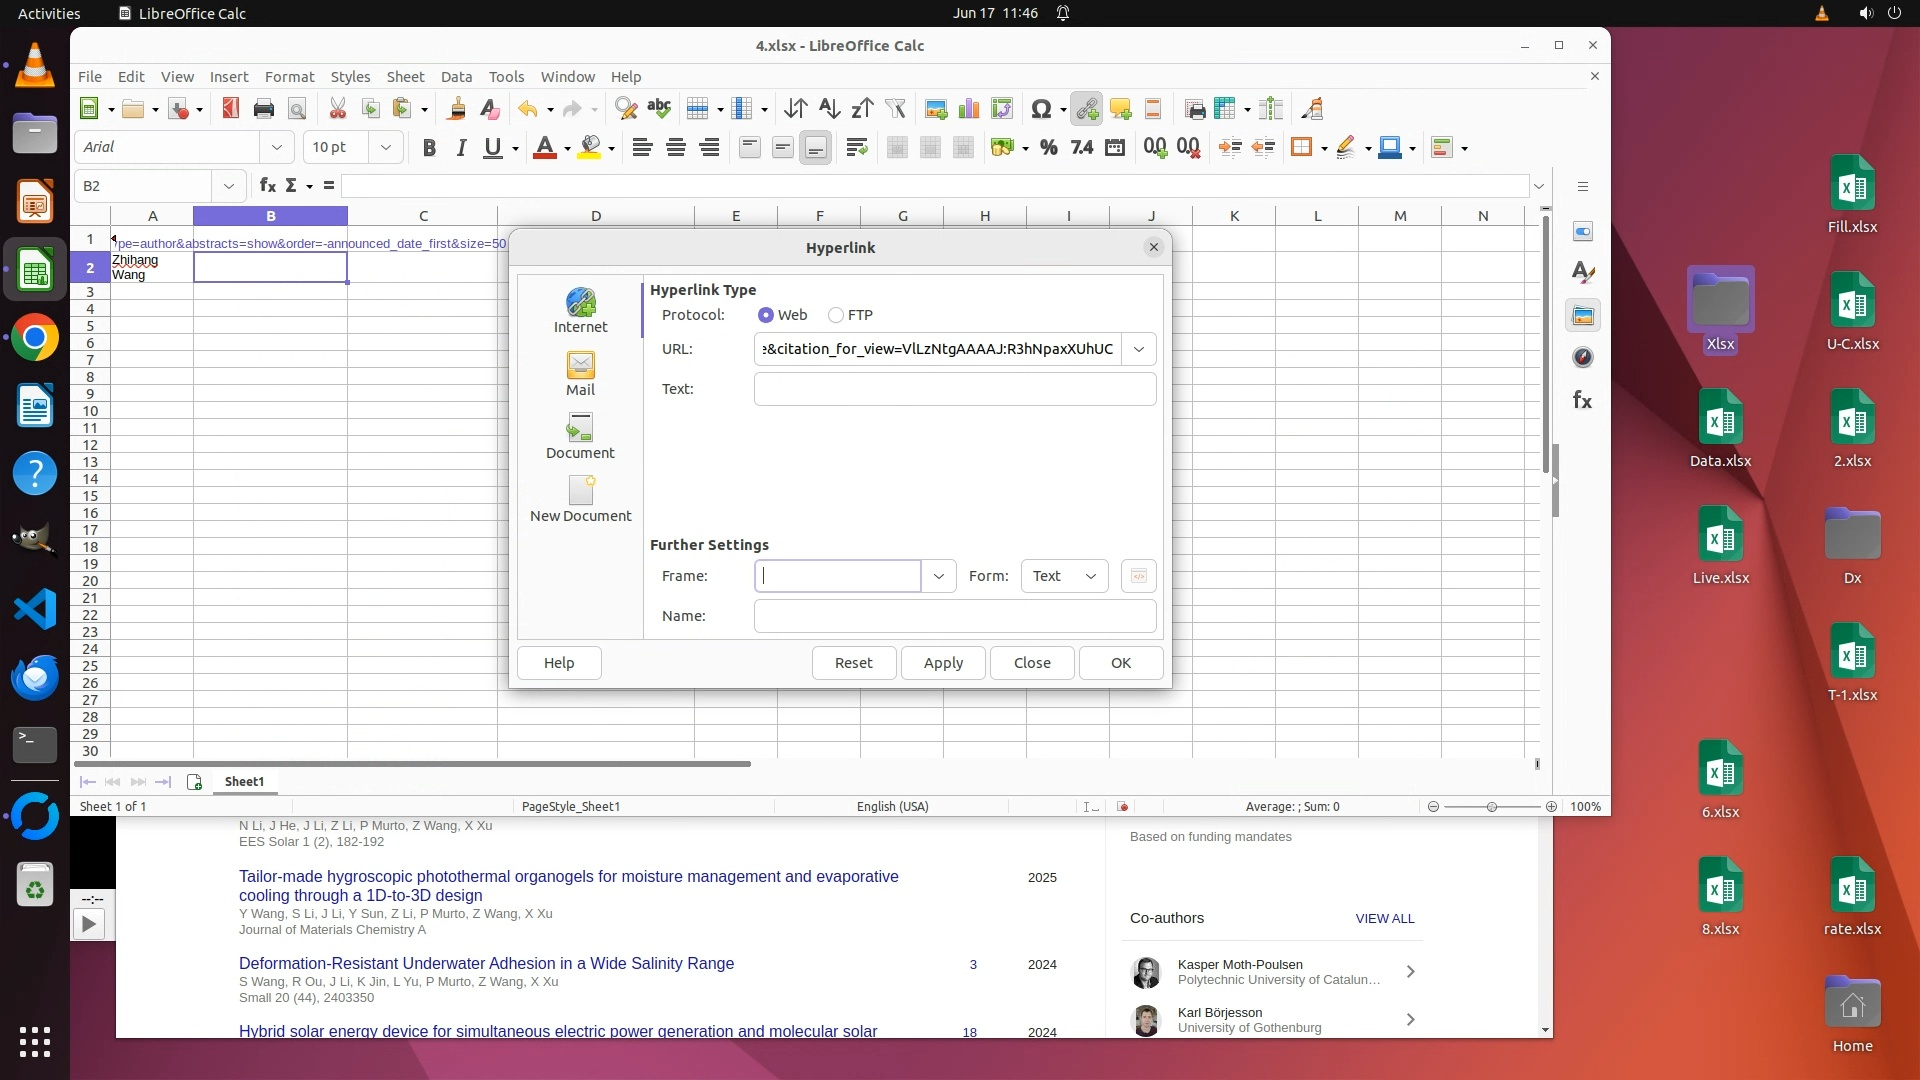Open the Format menu
The image size is (1920, 1080).
click(x=289, y=77)
